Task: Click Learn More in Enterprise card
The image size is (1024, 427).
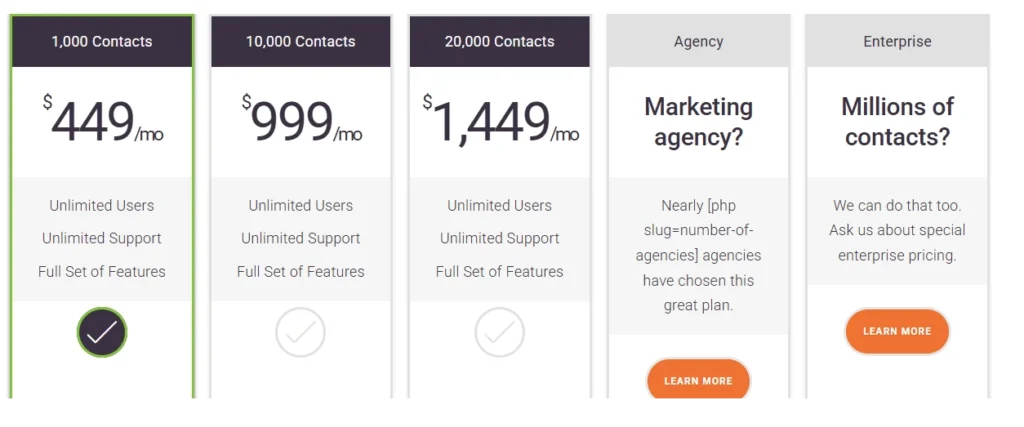Action: click(897, 331)
